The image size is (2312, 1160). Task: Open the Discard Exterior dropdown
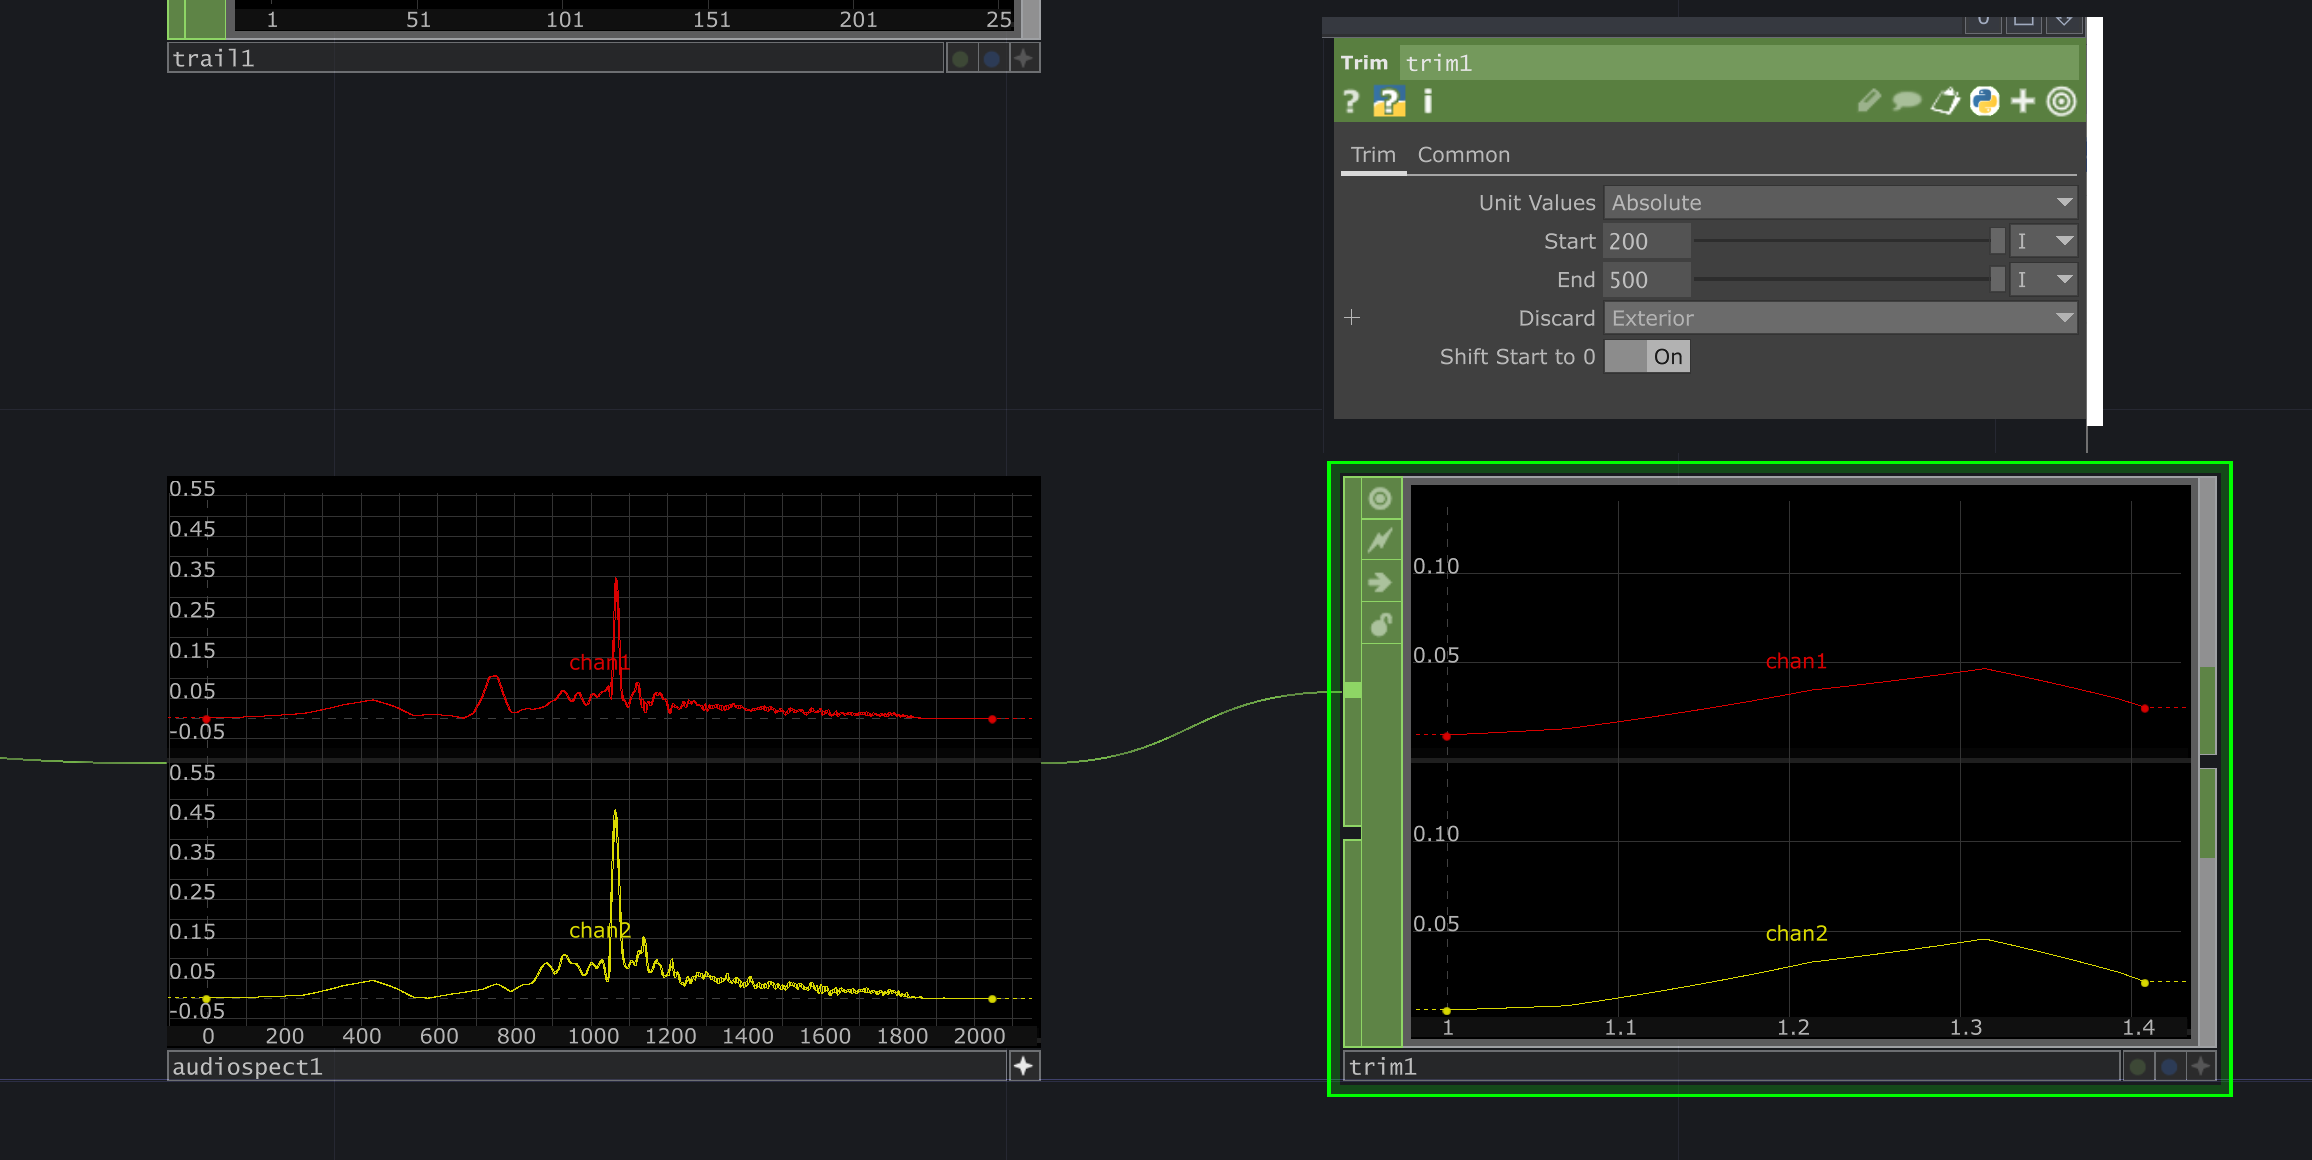(1840, 319)
